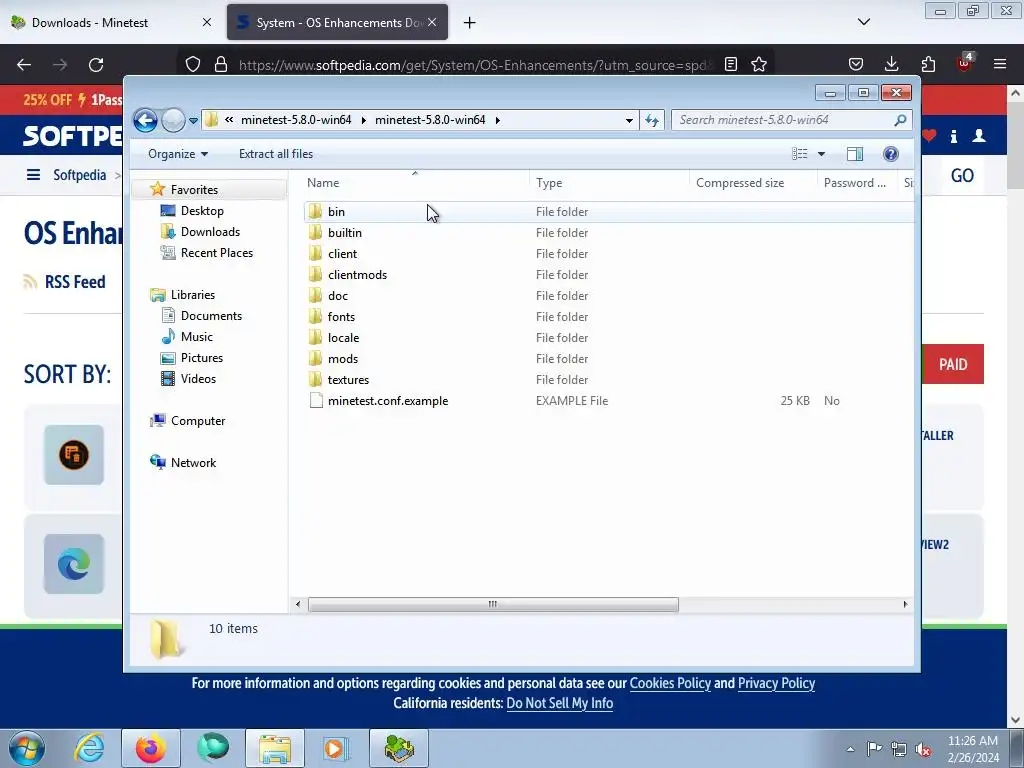
Task: Open Videos library
Action: tap(198, 379)
